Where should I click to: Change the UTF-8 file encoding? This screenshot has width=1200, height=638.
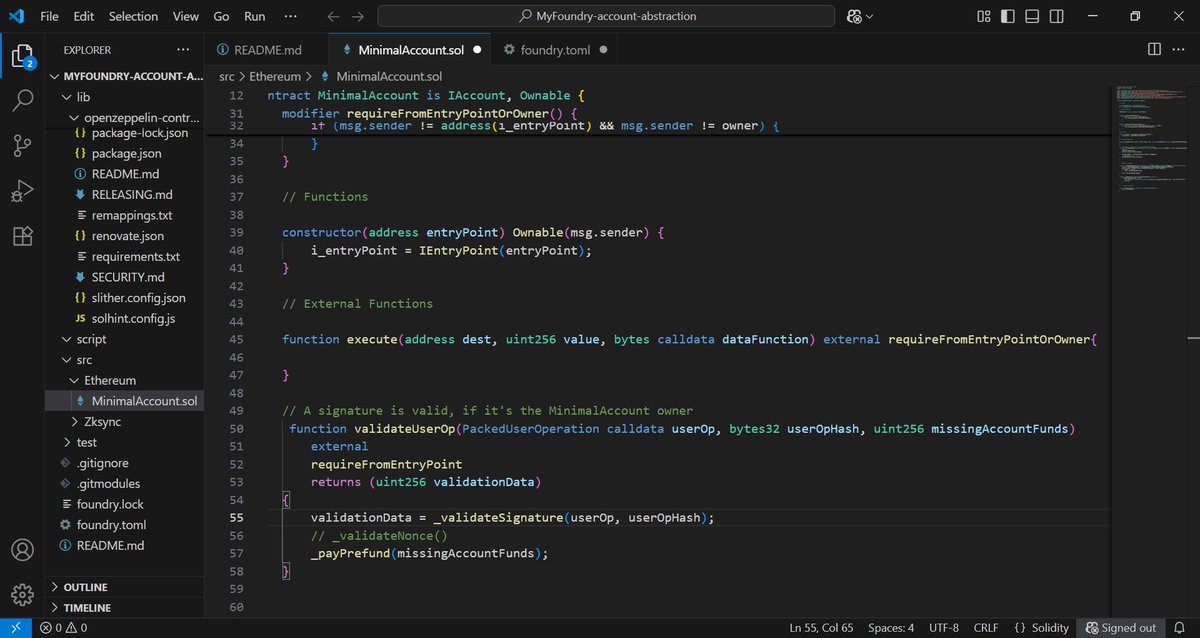coord(942,628)
